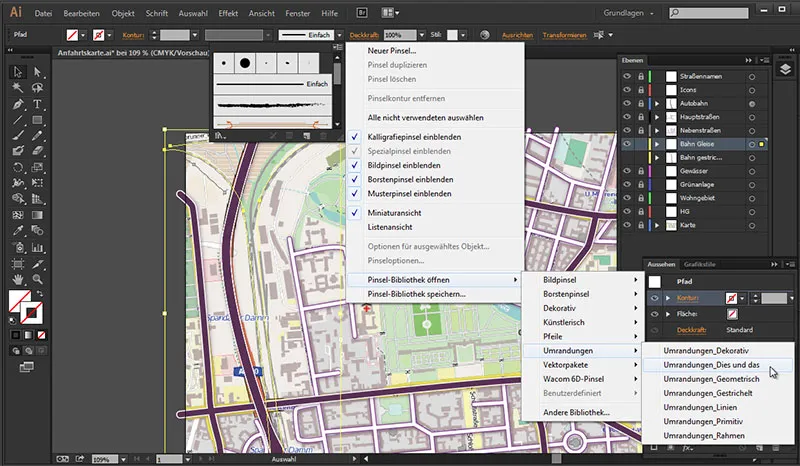Open the Layers panel dock icon
This screenshot has width=800, height=466.
pos(785,69)
